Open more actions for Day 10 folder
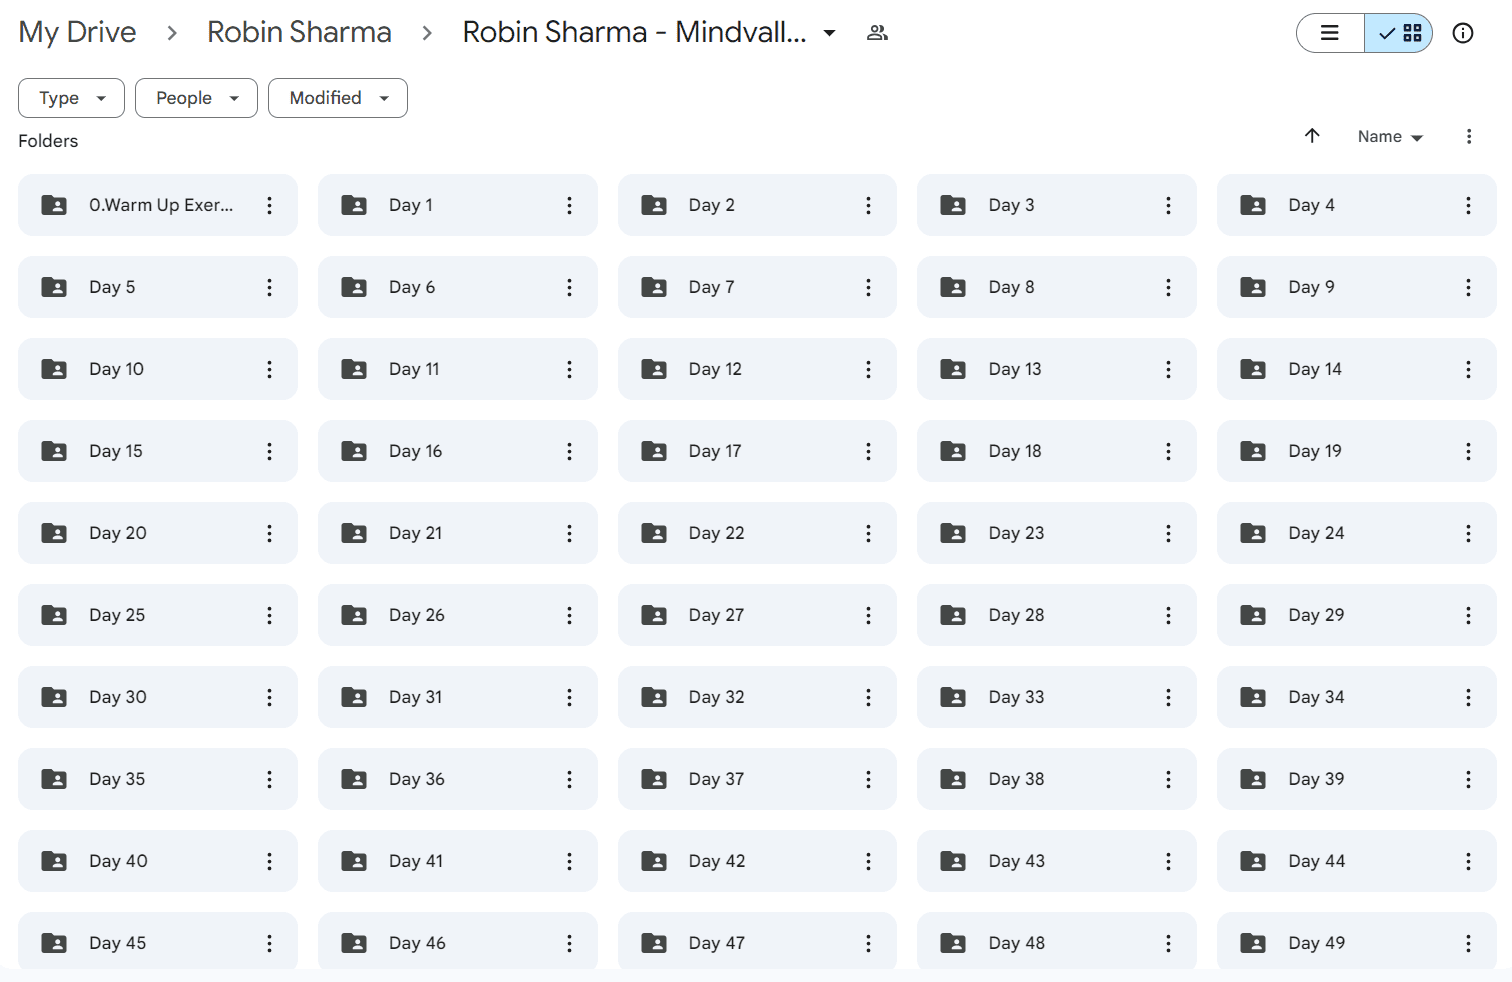The width and height of the screenshot is (1512, 982). [269, 369]
